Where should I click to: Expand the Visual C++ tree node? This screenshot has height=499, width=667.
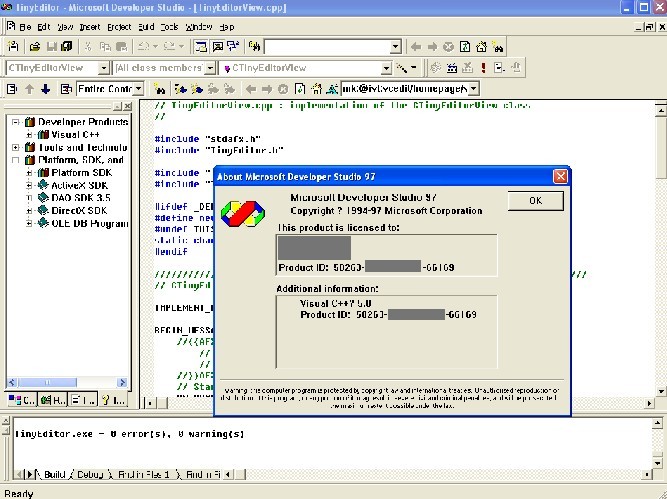(x=29, y=135)
